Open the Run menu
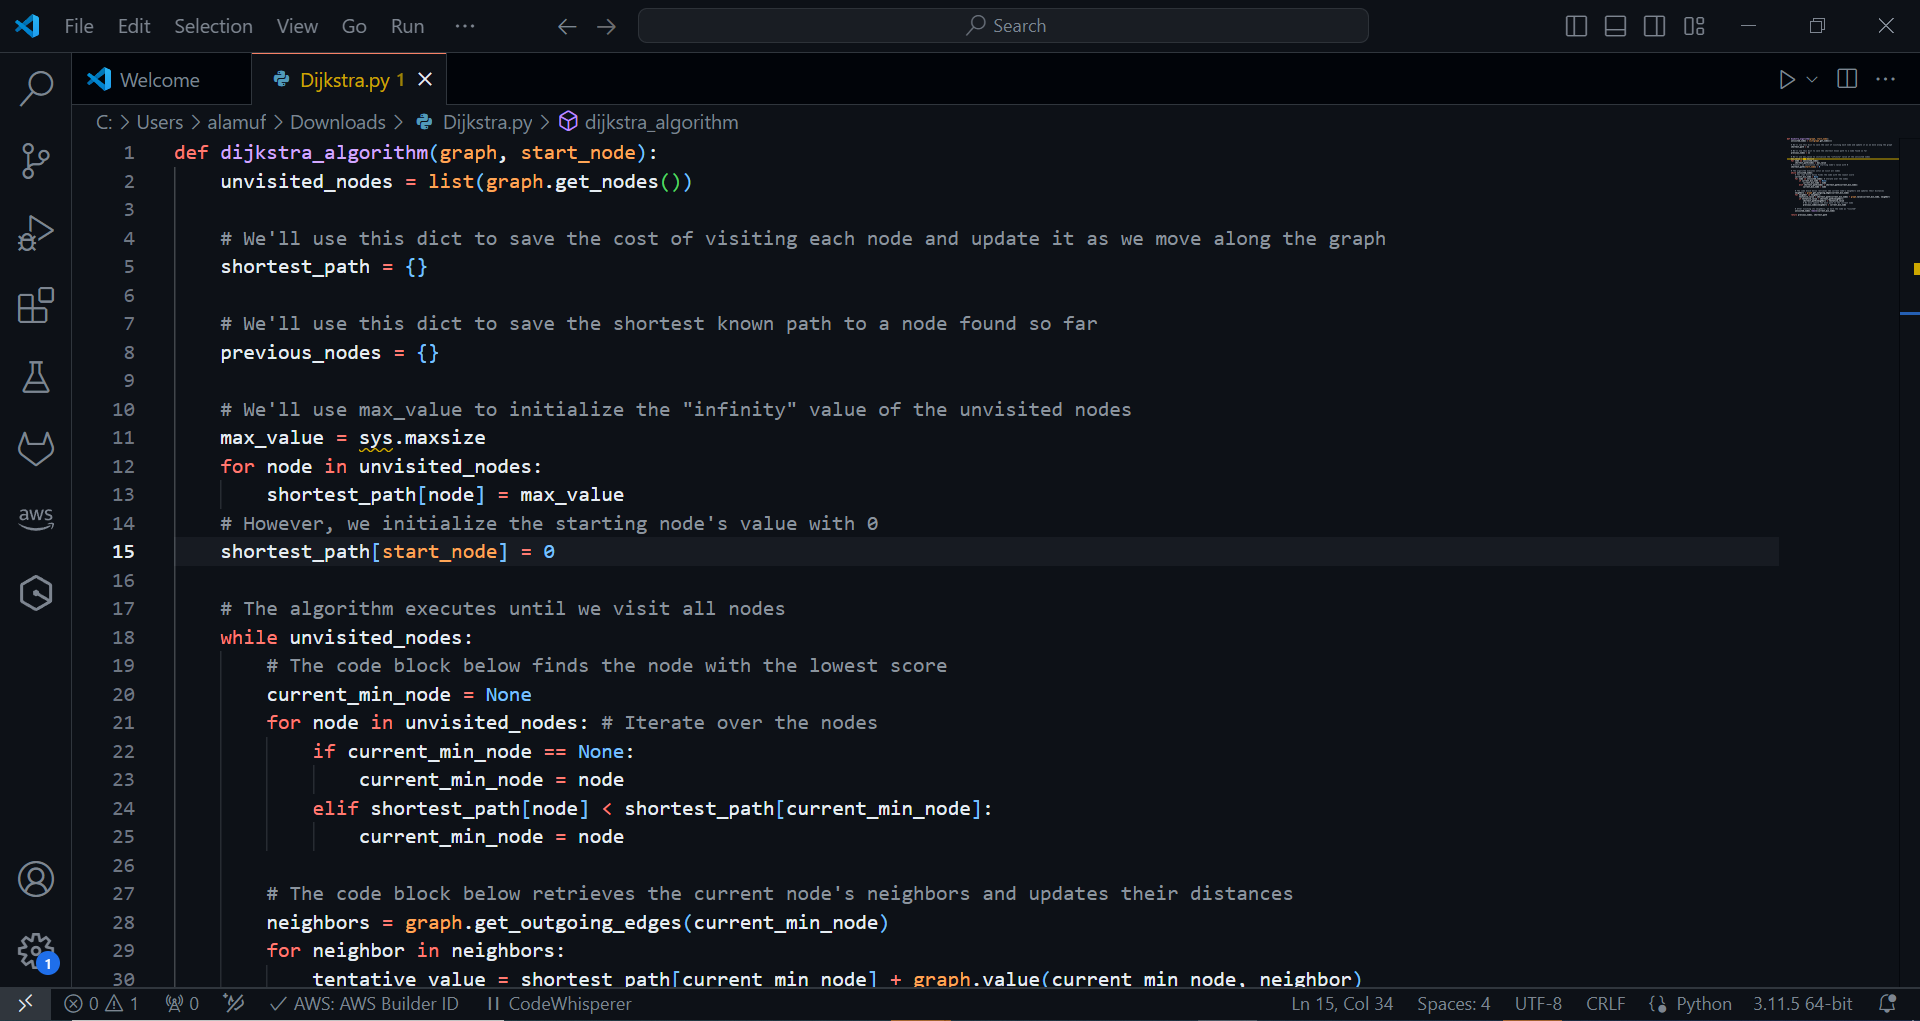The image size is (1920, 1021). pyautogui.click(x=406, y=26)
